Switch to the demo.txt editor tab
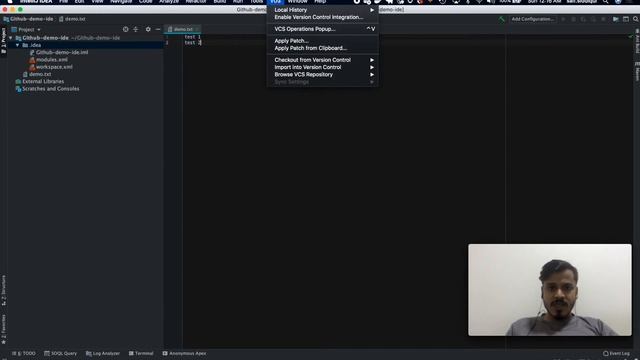This screenshot has width=640, height=360. 183,29
